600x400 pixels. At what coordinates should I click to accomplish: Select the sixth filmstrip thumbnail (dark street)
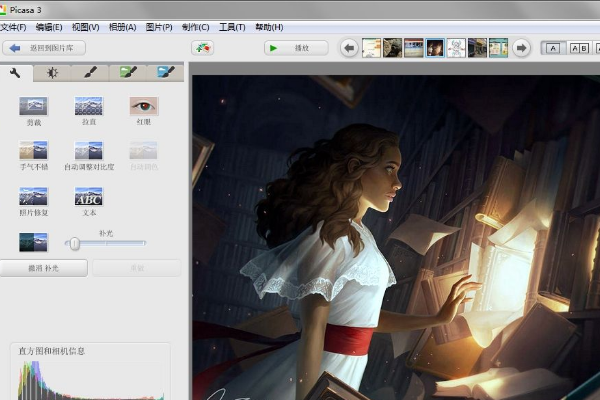(x=477, y=48)
